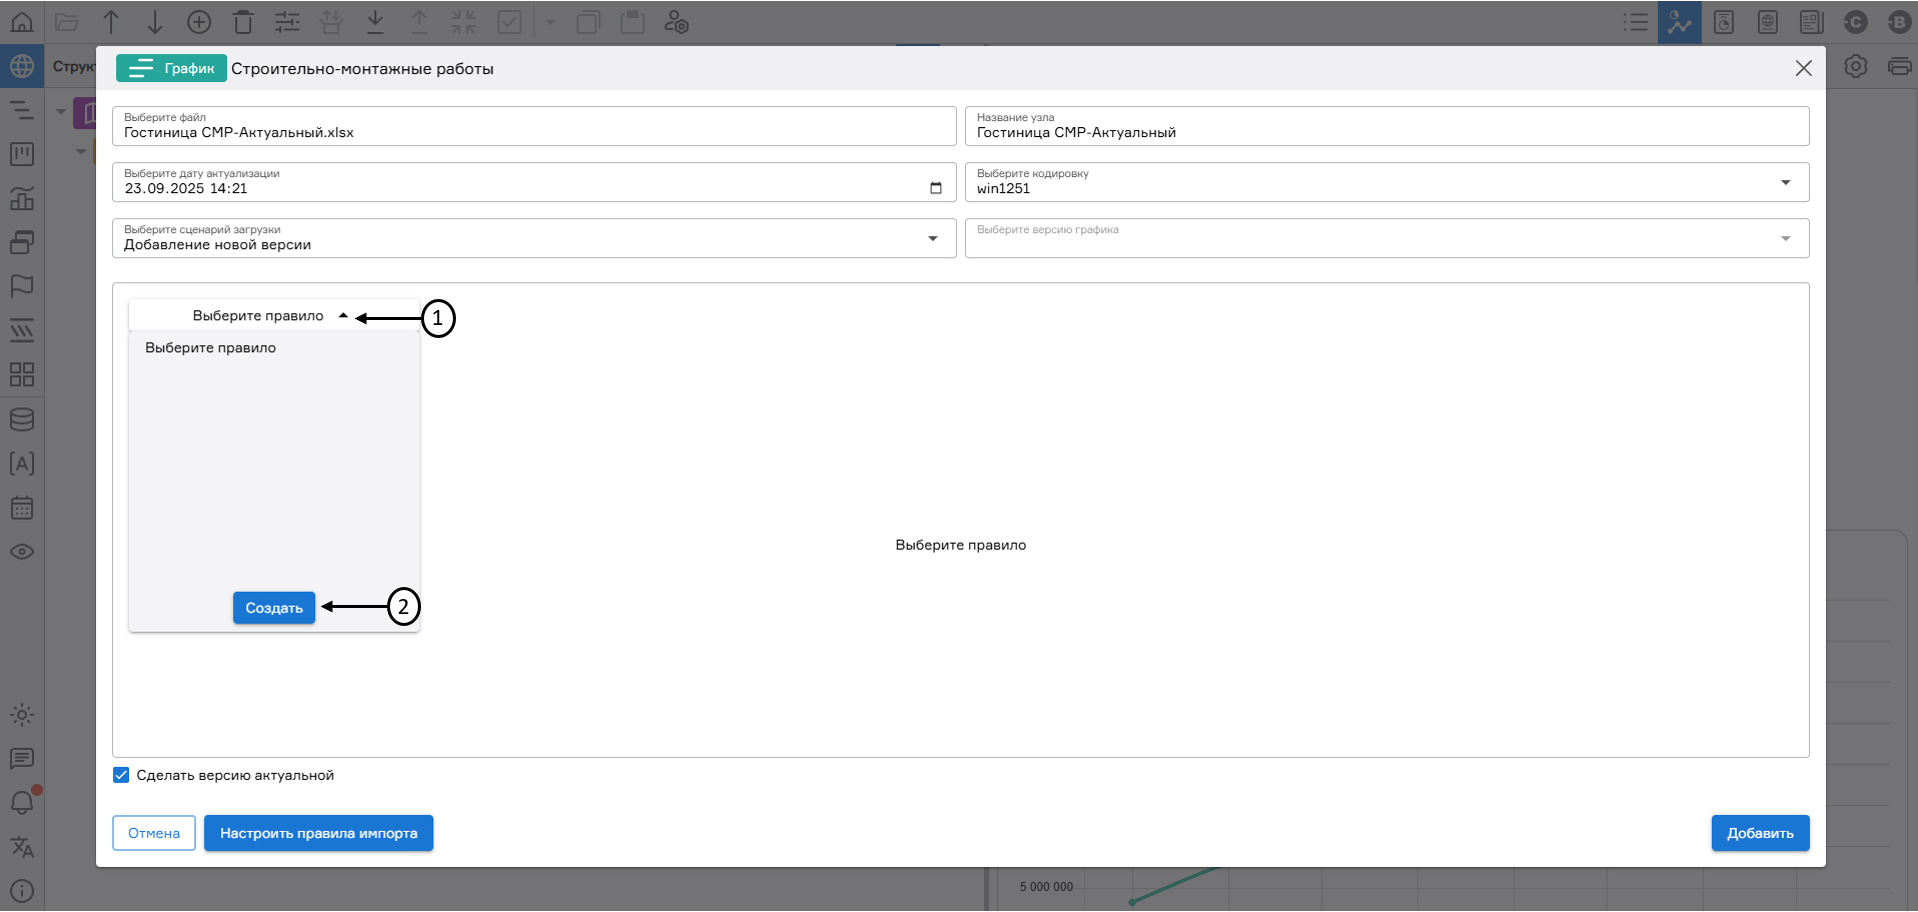
Task: Click the calendar icon in the left sidebar
Action: (22, 507)
